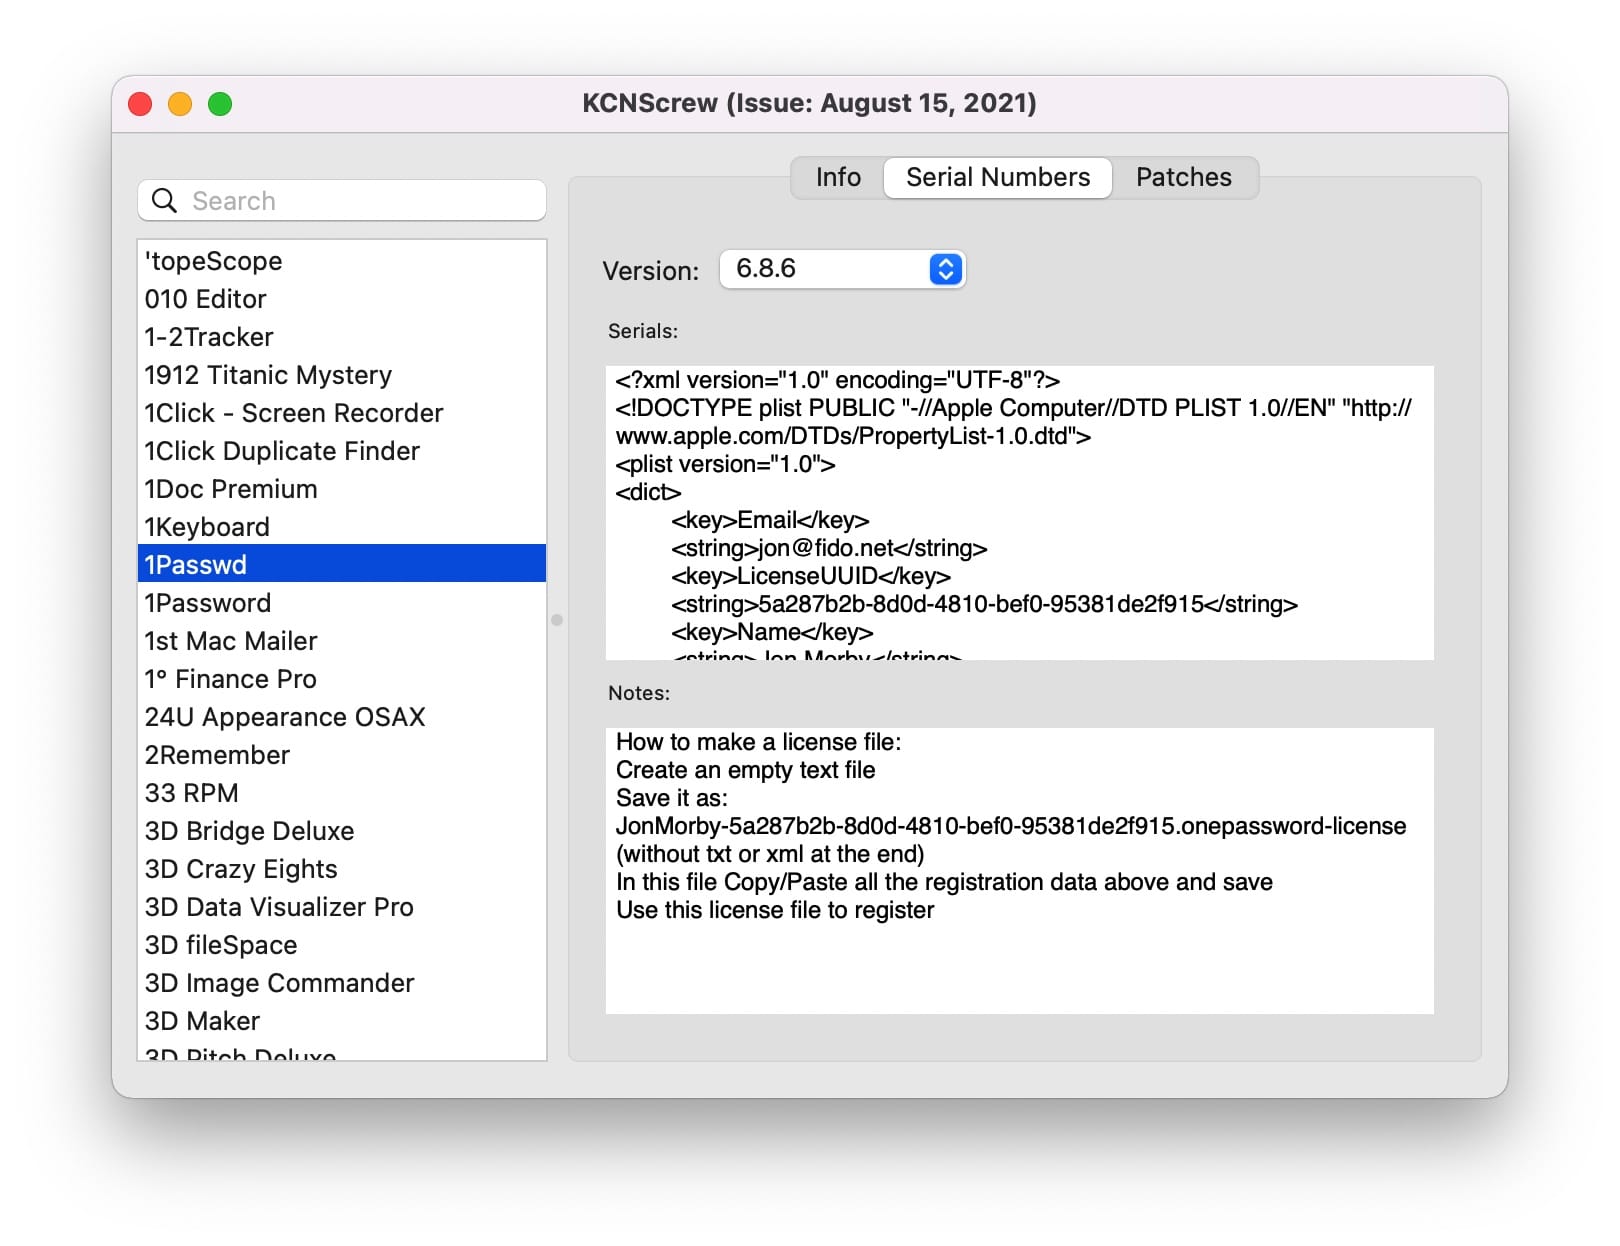Click "How to make a license file:" note
The height and width of the screenshot is (1246, 1620).
(x=759, y=742)
